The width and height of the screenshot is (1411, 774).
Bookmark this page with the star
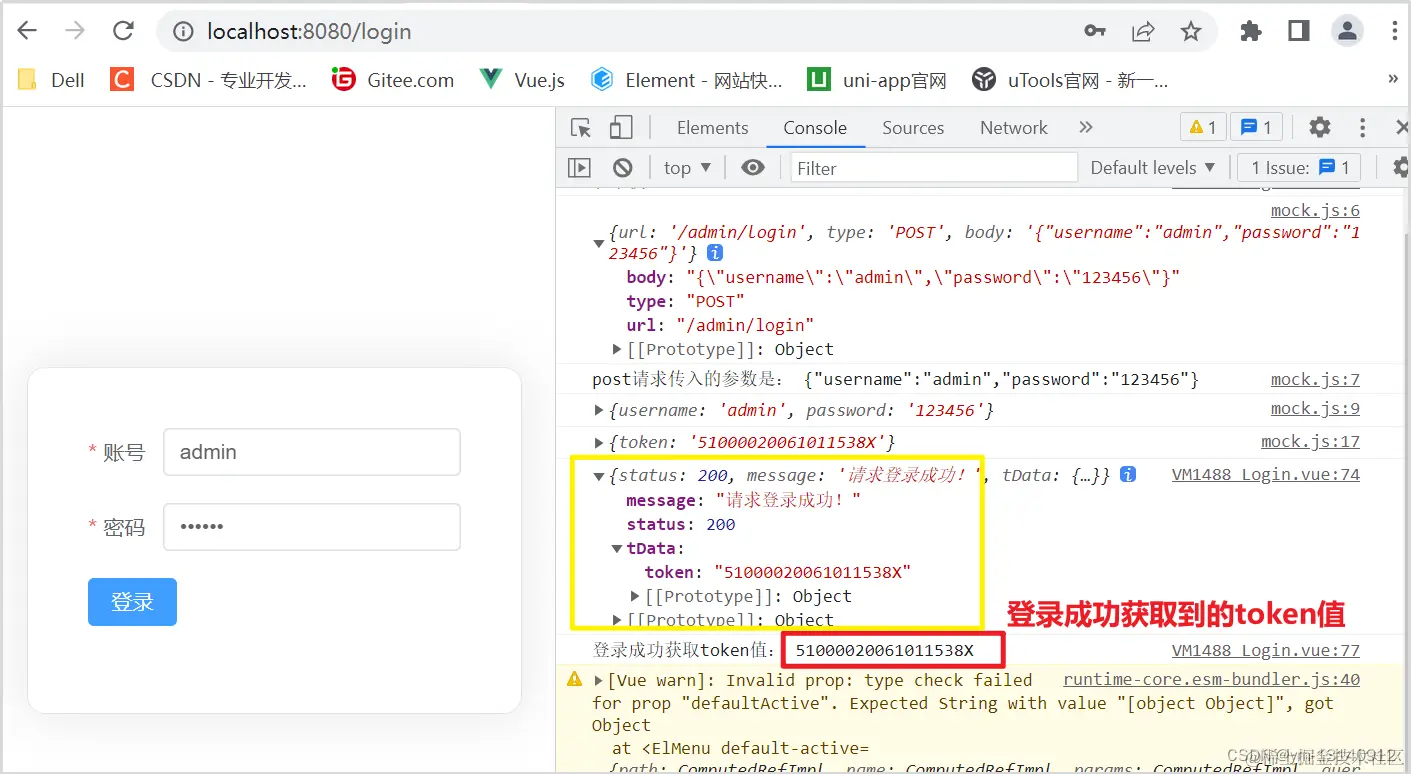(1190, 31)
